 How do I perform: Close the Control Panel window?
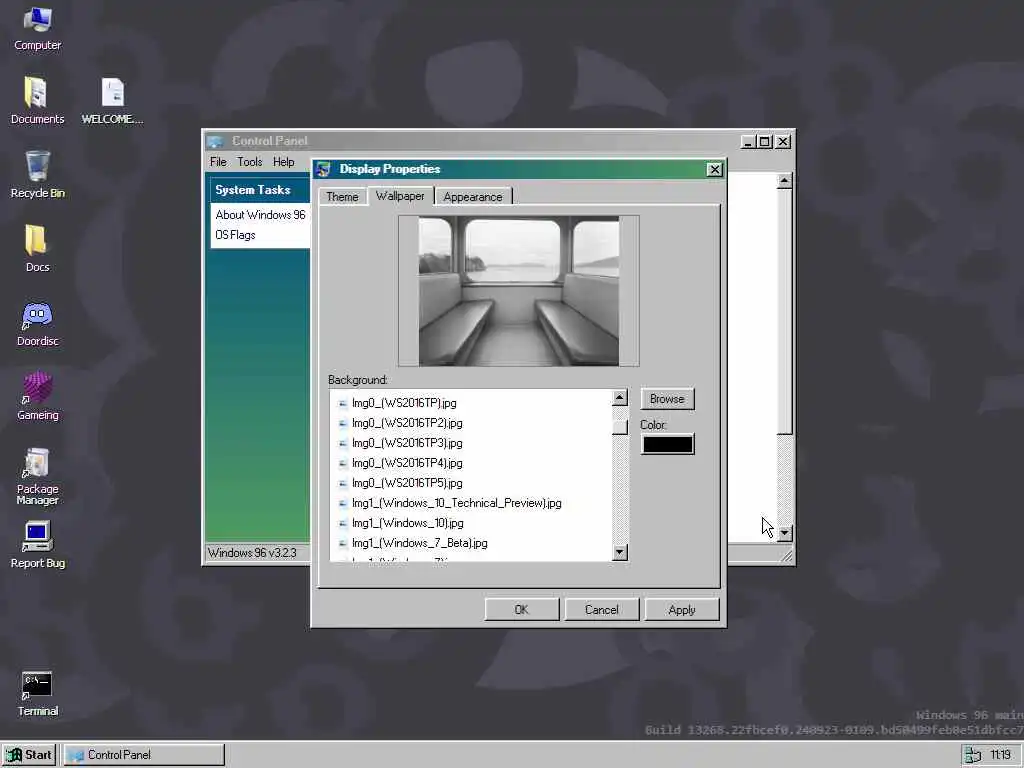(x=783, y=141)
